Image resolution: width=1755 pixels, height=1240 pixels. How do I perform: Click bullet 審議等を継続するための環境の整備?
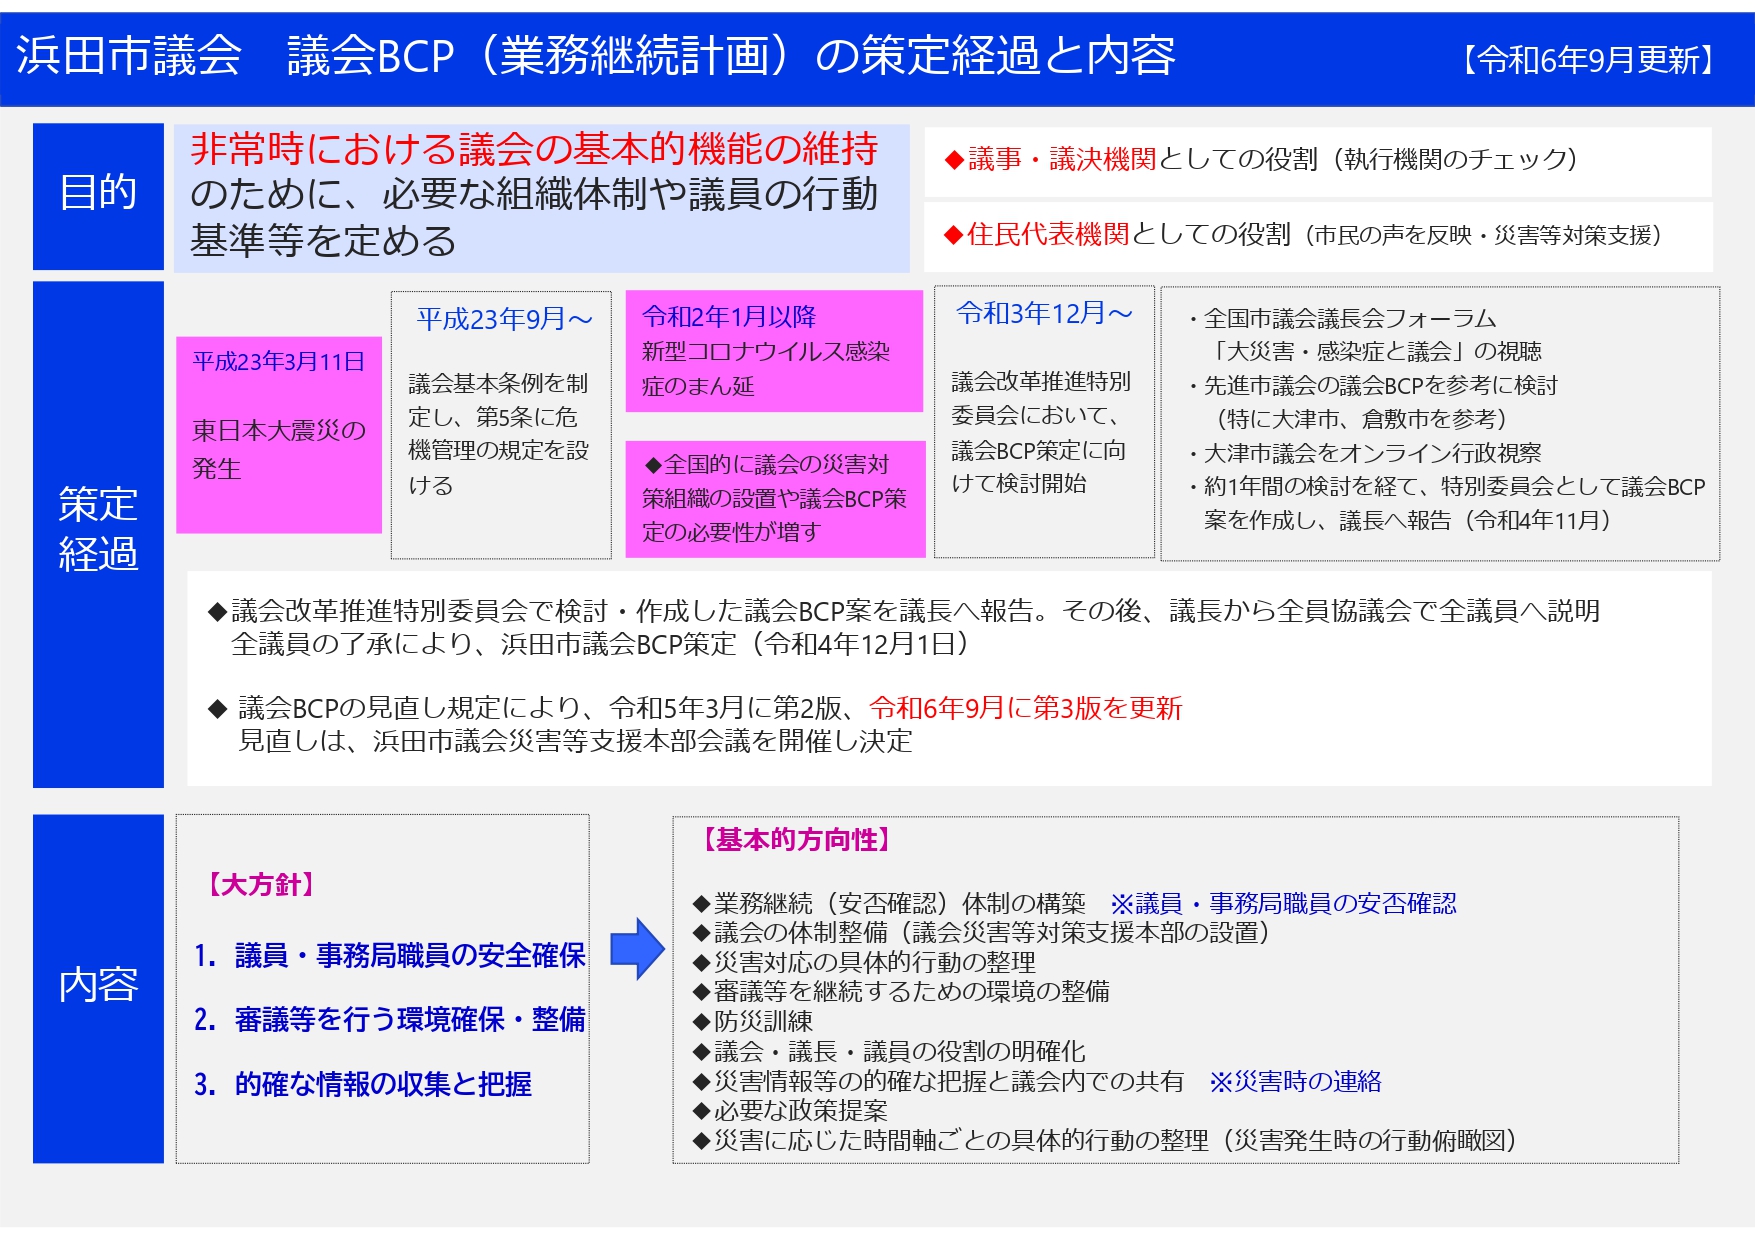click(902, 992)
